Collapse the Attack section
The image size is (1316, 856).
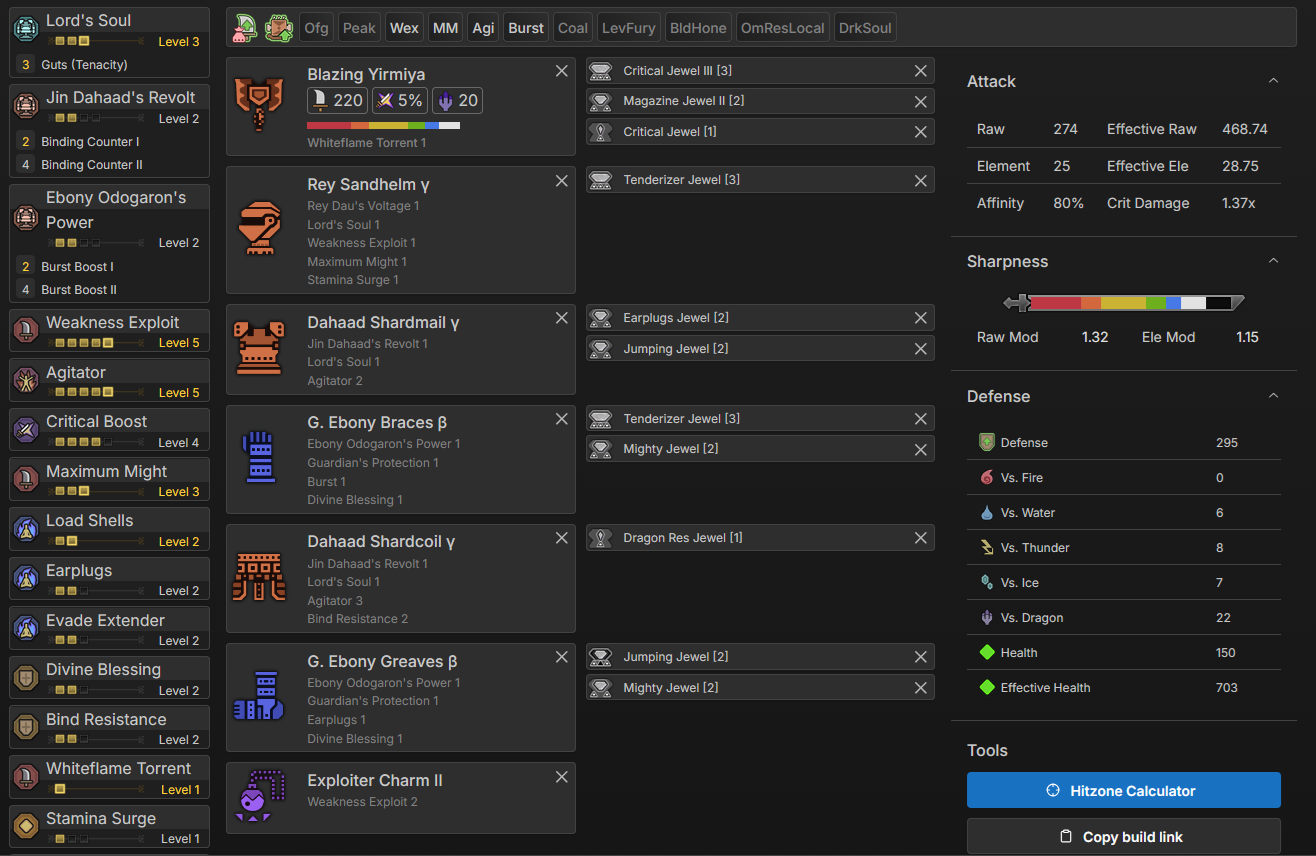(x=1273, y=81)
